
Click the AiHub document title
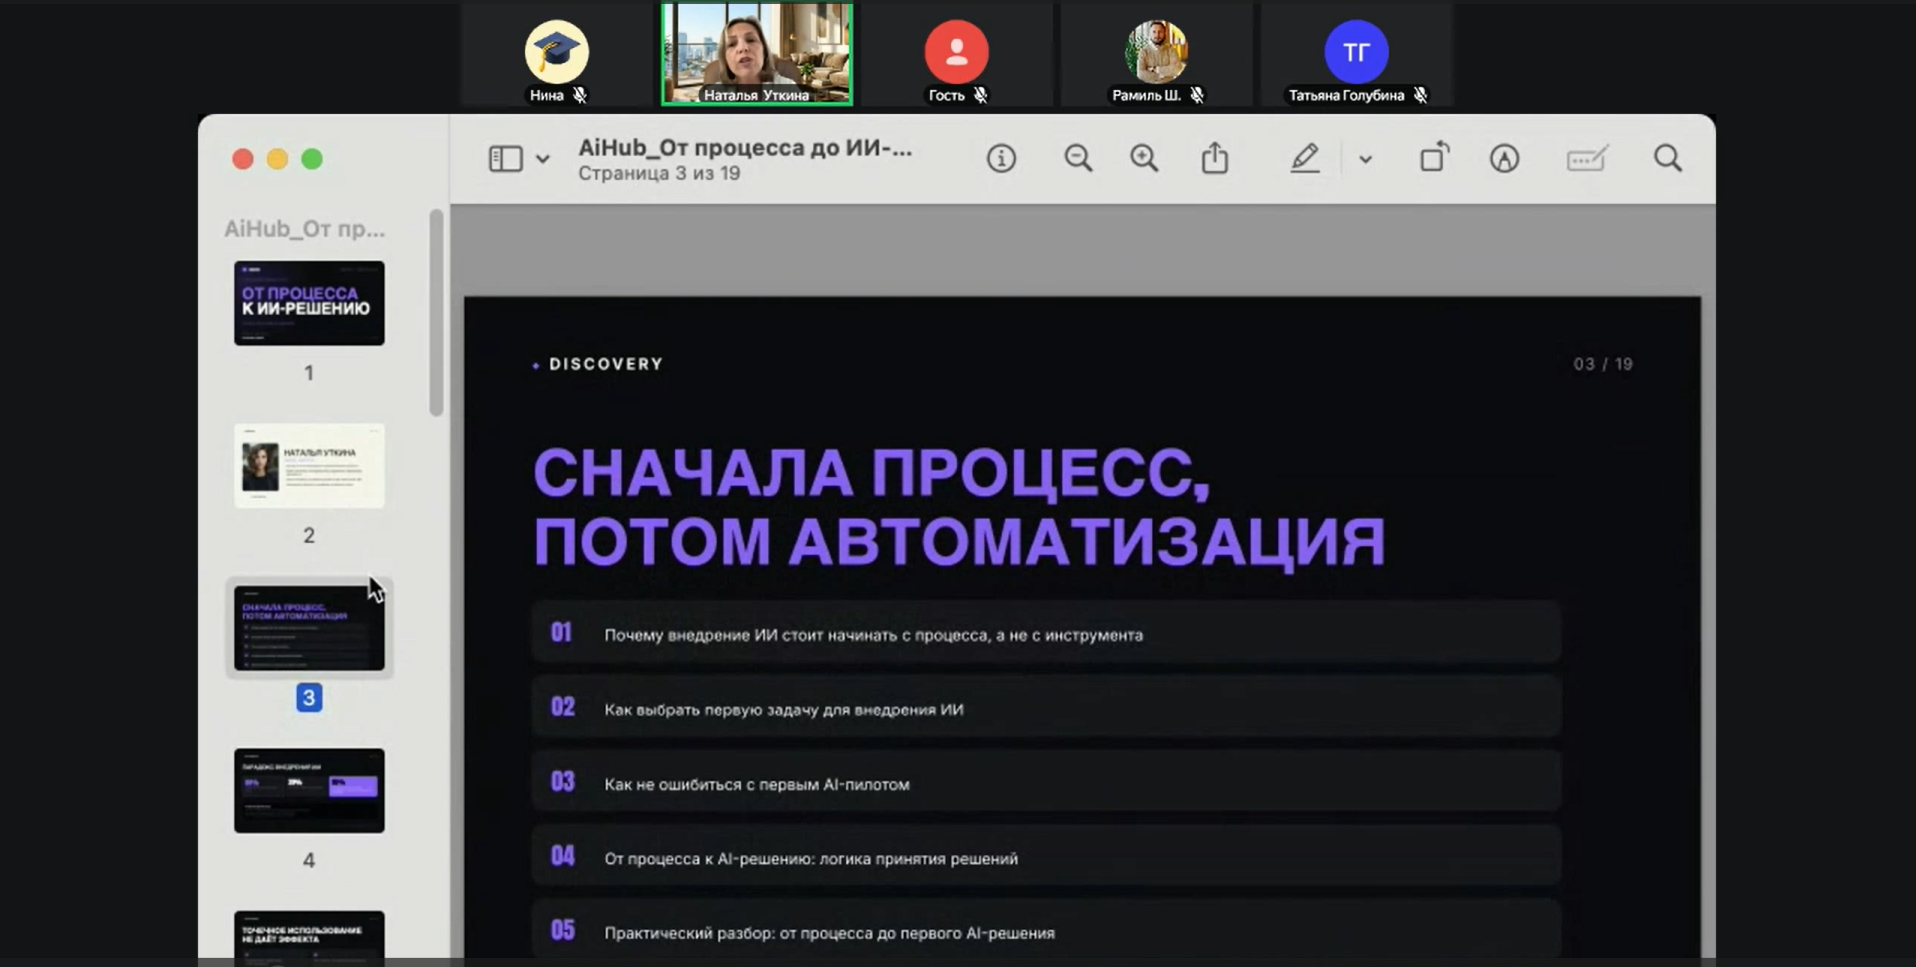tap(745, 148)
